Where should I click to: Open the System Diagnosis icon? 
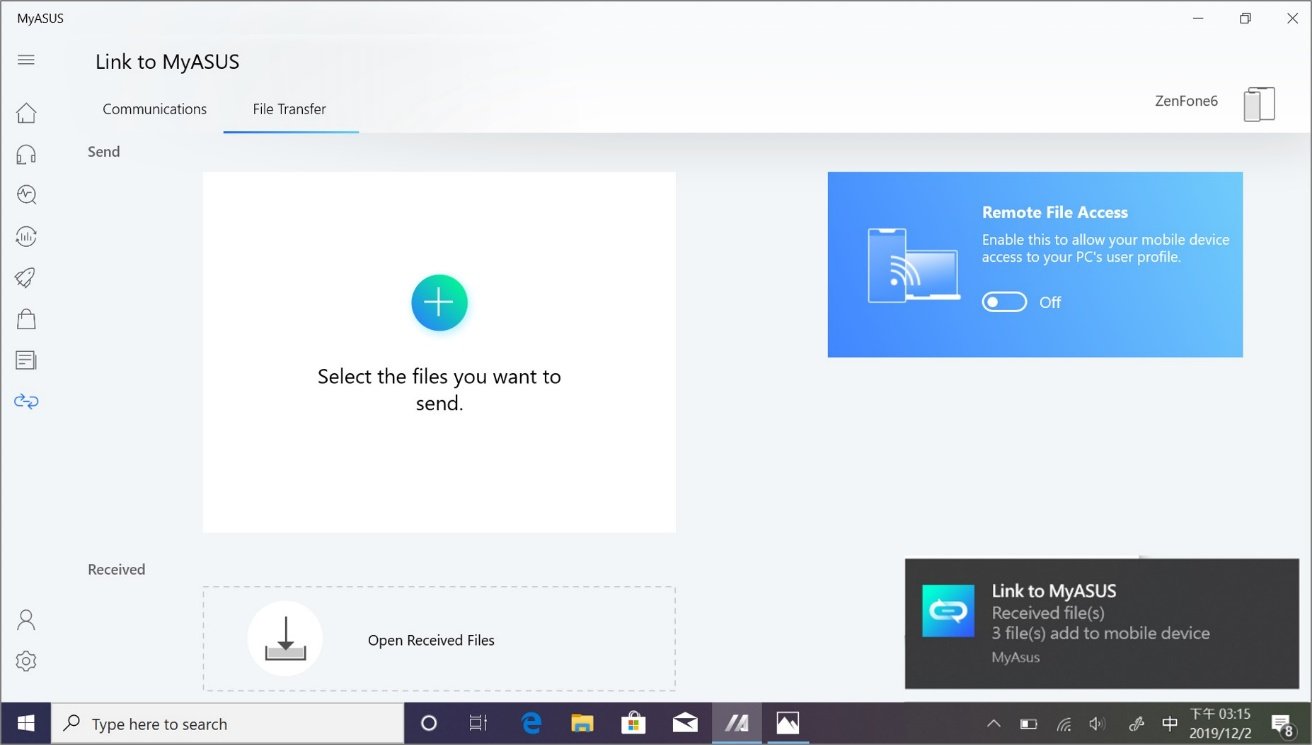point(26,195)
